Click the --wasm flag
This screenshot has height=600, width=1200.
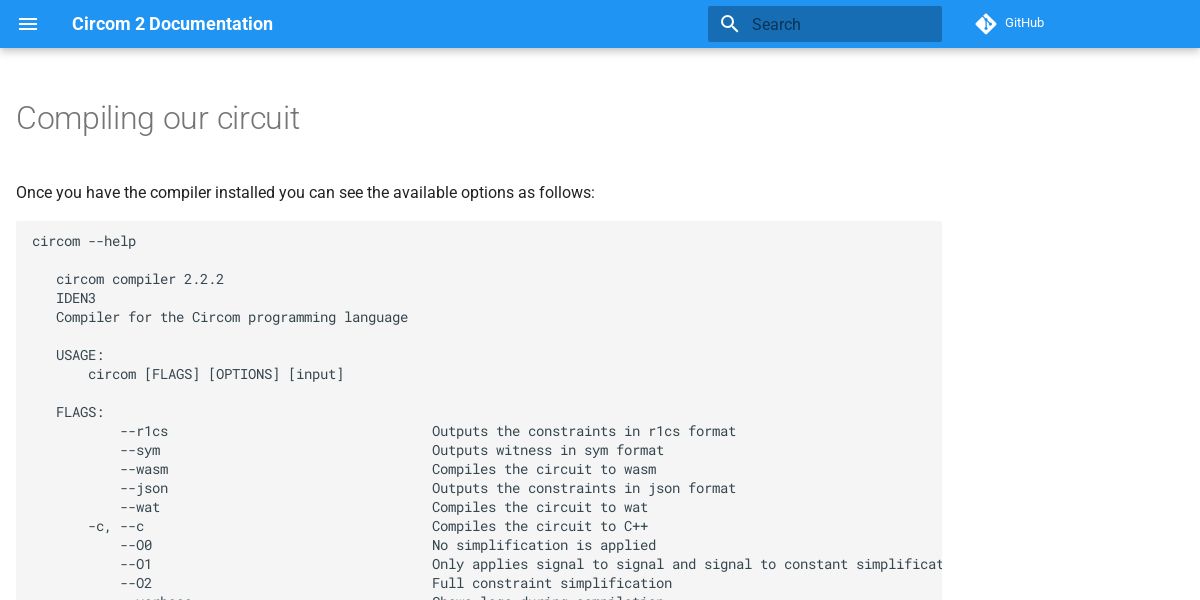144,469
